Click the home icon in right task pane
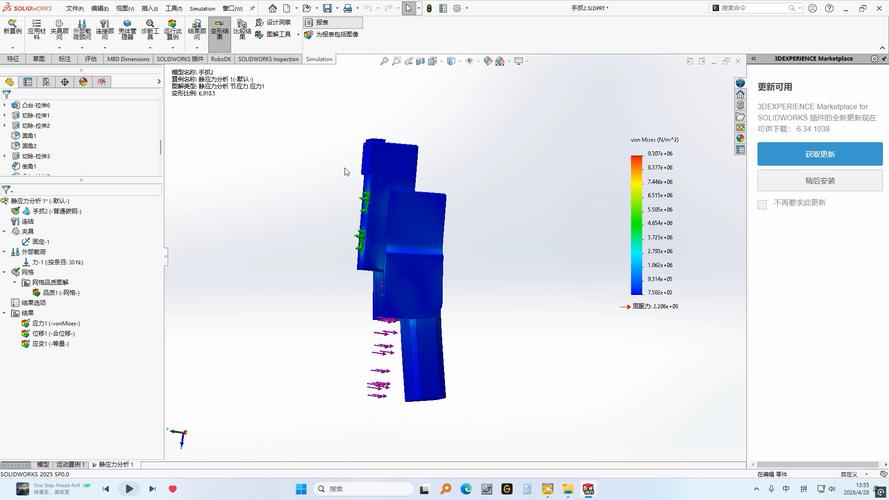The height and width of the screenshot is (500, 889). 740,94
